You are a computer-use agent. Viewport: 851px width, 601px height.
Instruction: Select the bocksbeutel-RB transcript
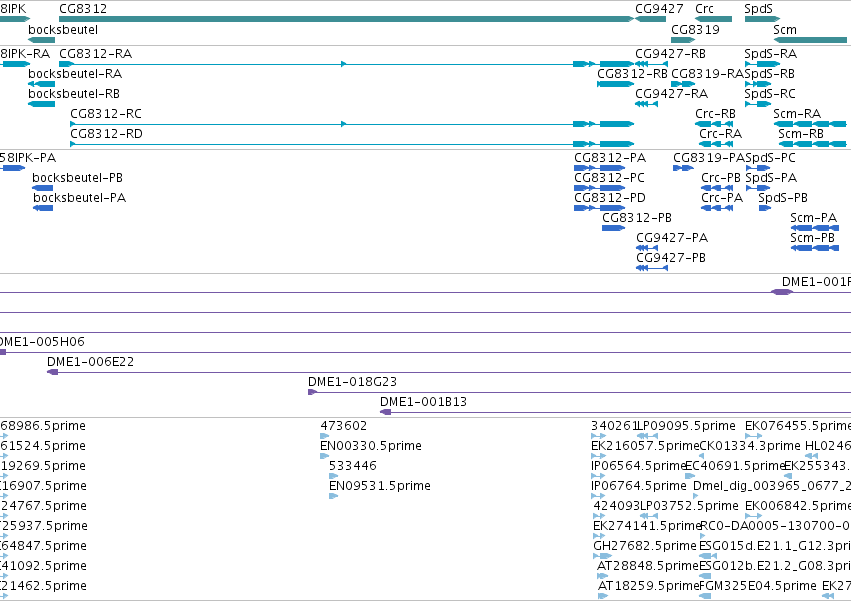pos(74,94)
